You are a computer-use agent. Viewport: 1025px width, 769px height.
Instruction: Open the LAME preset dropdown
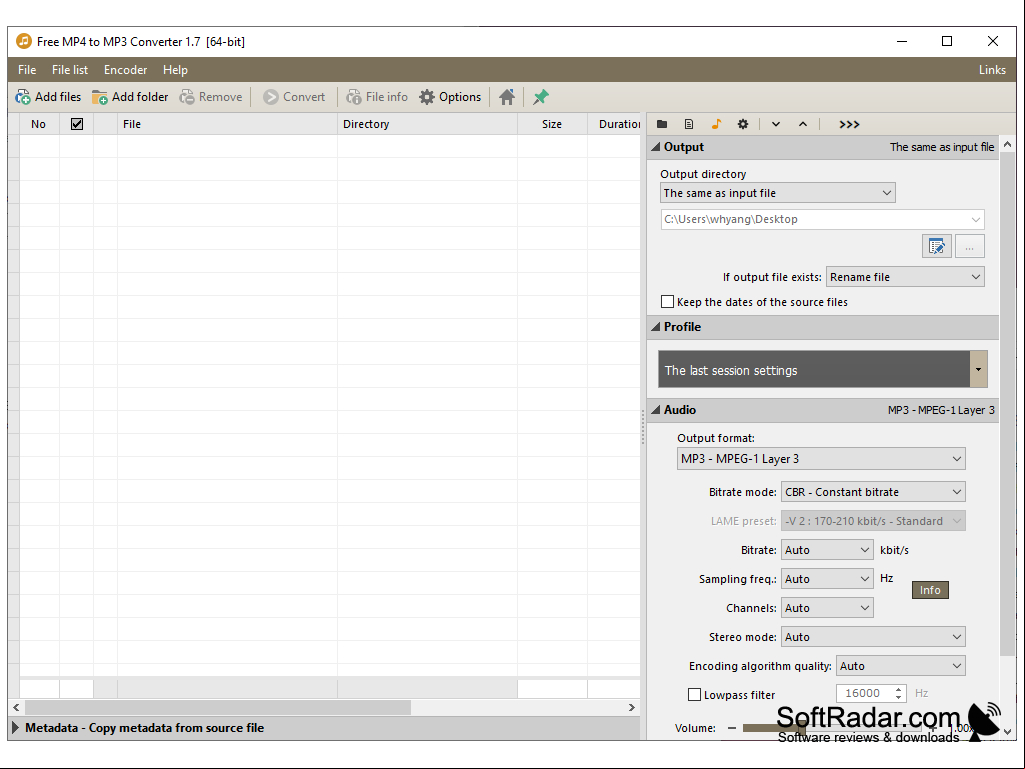[873, 521]
